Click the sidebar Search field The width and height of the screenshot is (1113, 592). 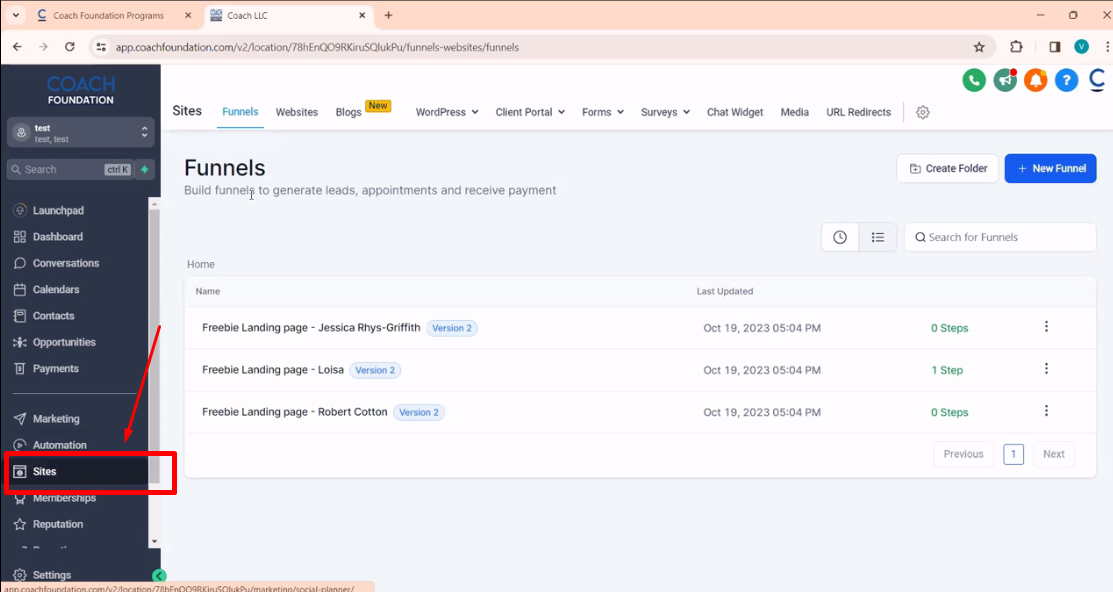(x=70, y=170)
